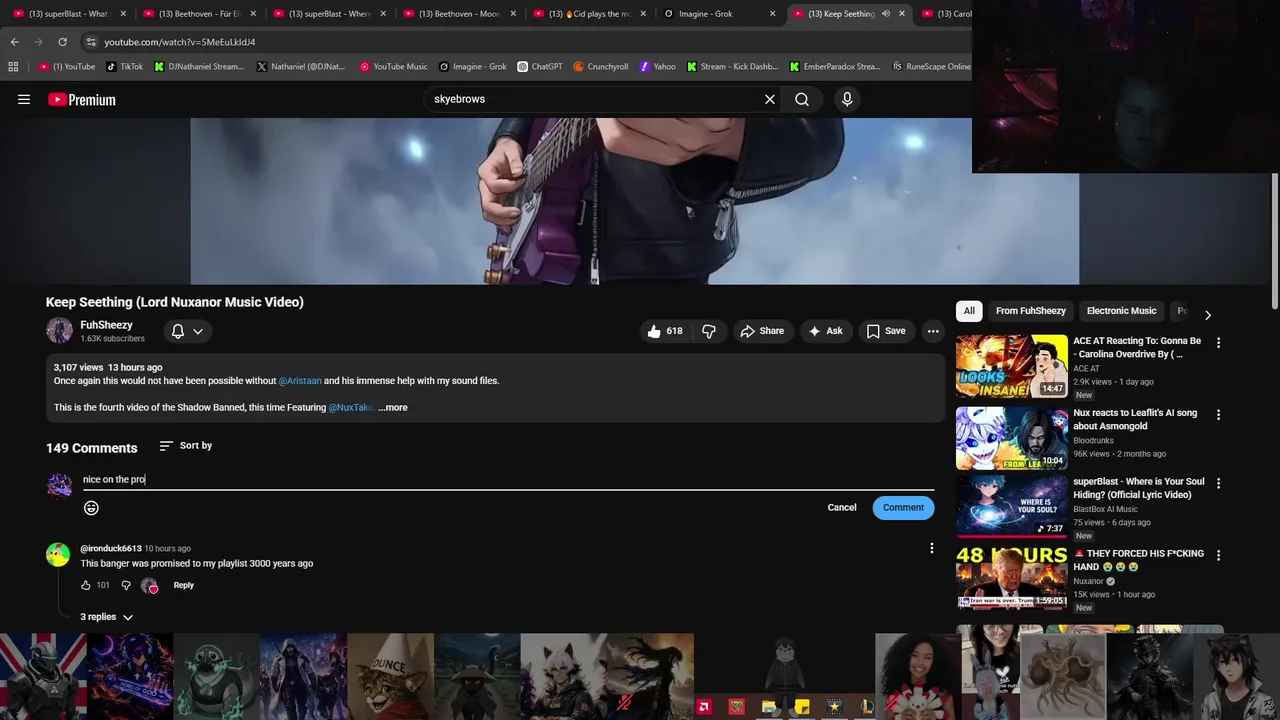Click the comment text field
Image resolution: width=1280 pixels, height=720 pixels.
[508, 480]
